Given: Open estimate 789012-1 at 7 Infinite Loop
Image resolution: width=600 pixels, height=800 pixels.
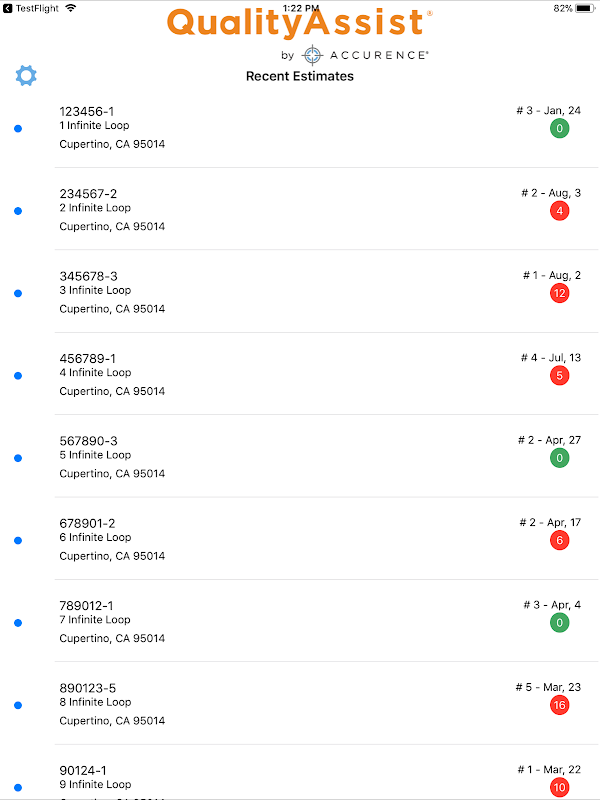Looking at the screenshot, I should point(327,621).
